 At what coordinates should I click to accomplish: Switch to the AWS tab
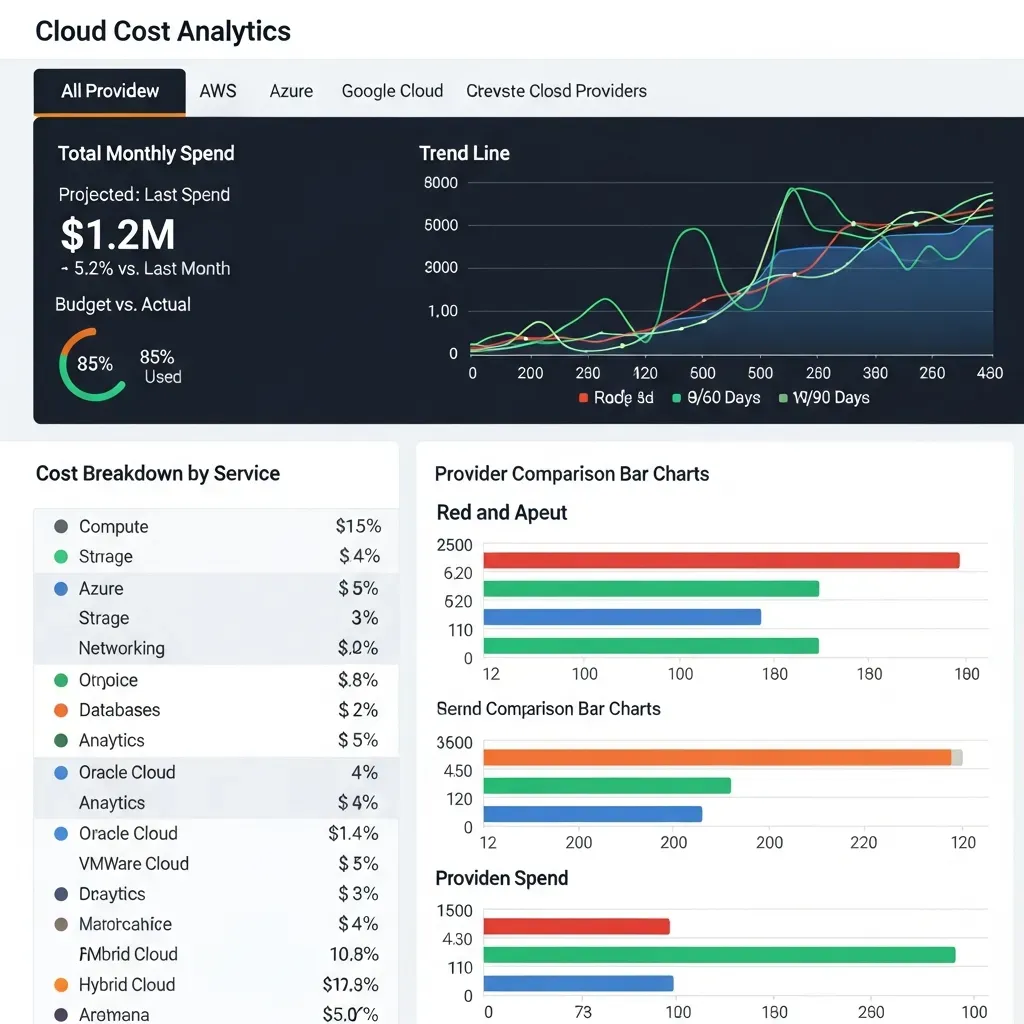tap(218, 91)
